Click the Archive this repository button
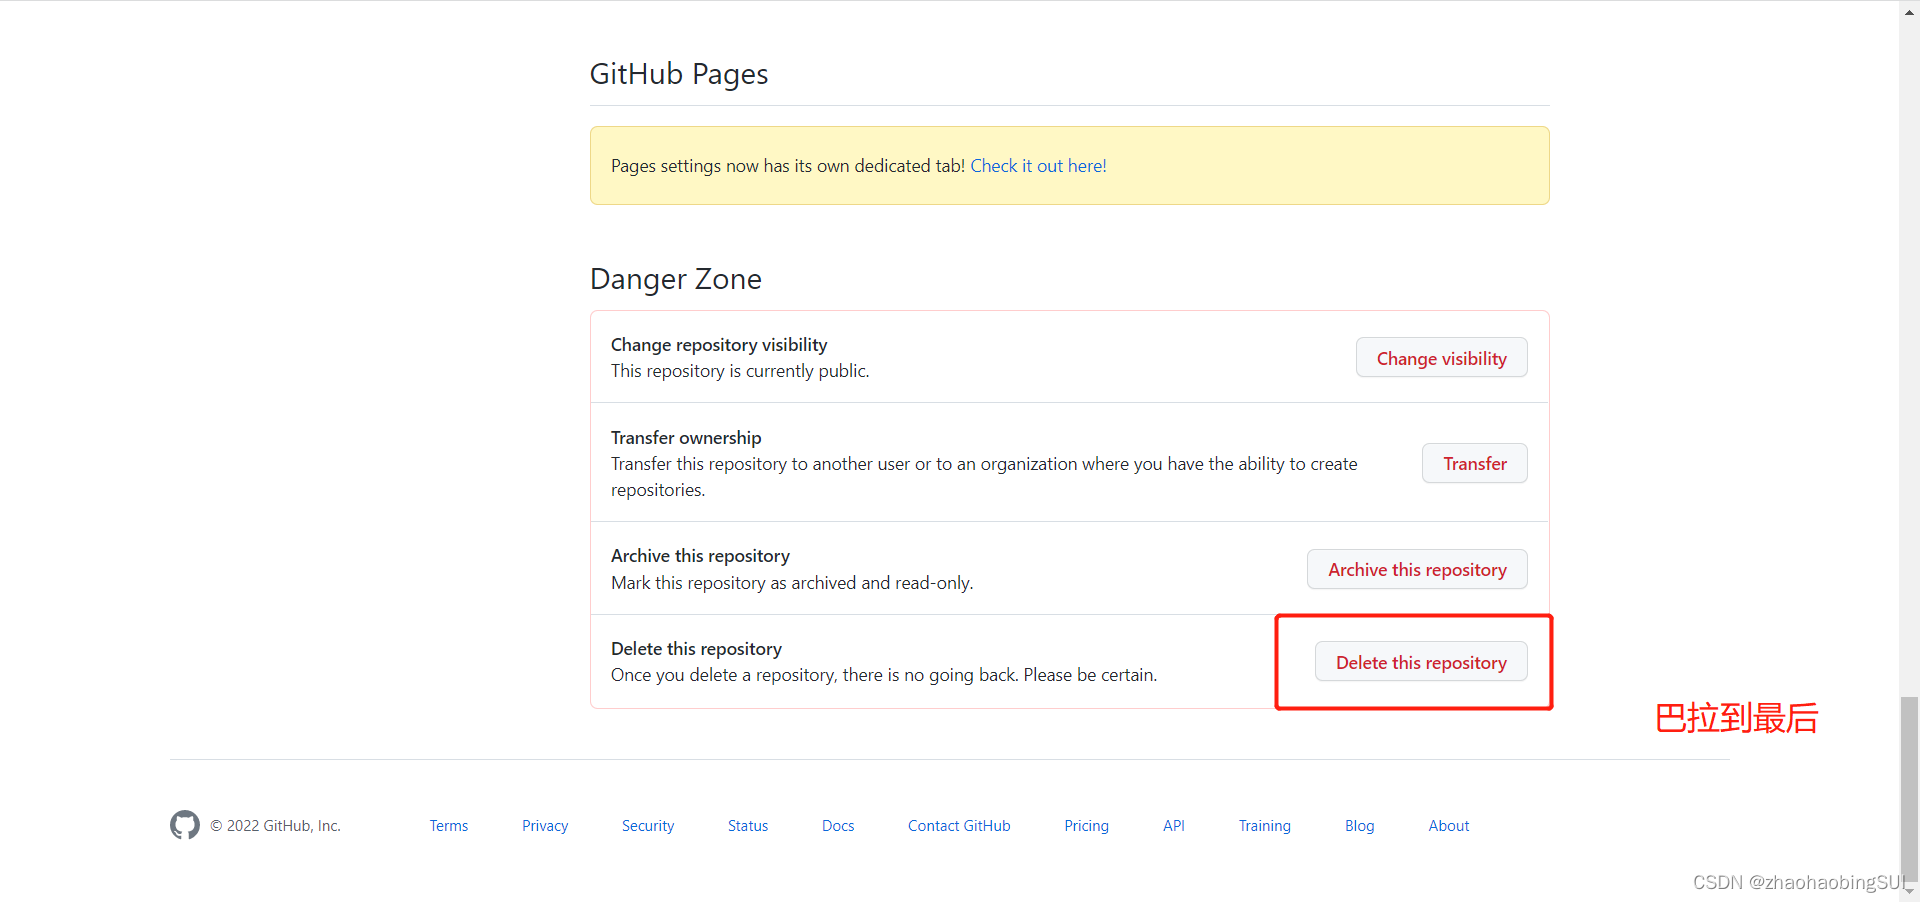Image resolution: width=1920 pixels, height=902 pixels. pos(1417,569)
